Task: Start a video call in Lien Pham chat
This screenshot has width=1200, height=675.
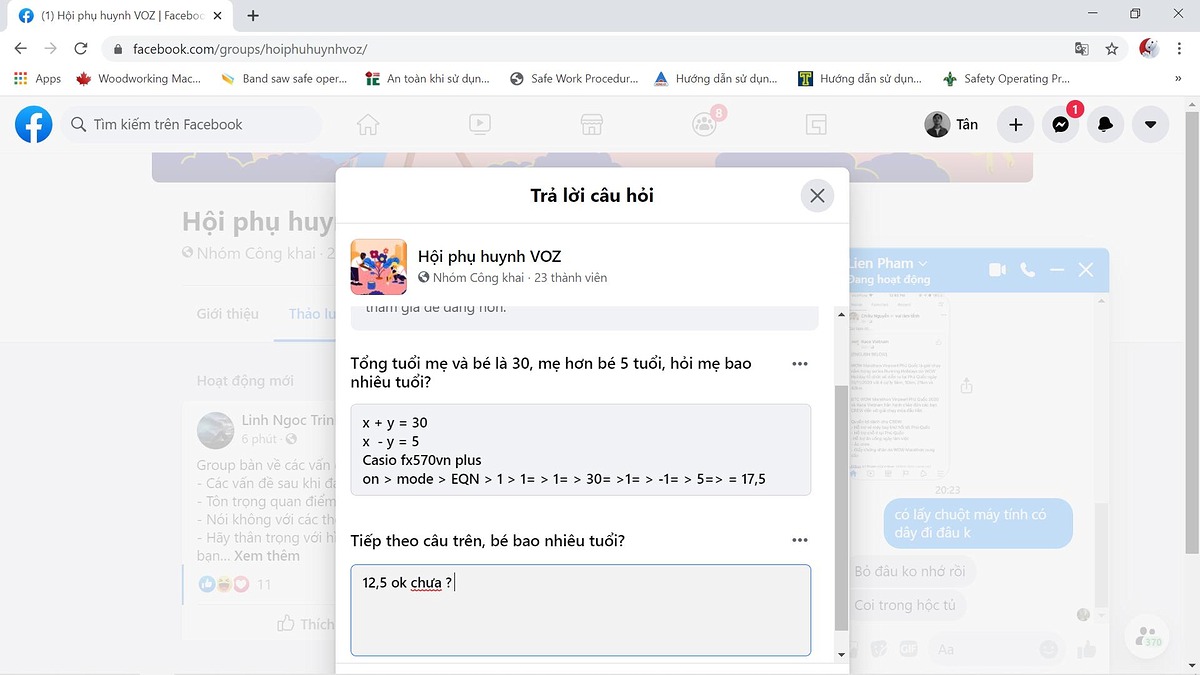Action: click(997, 270)
